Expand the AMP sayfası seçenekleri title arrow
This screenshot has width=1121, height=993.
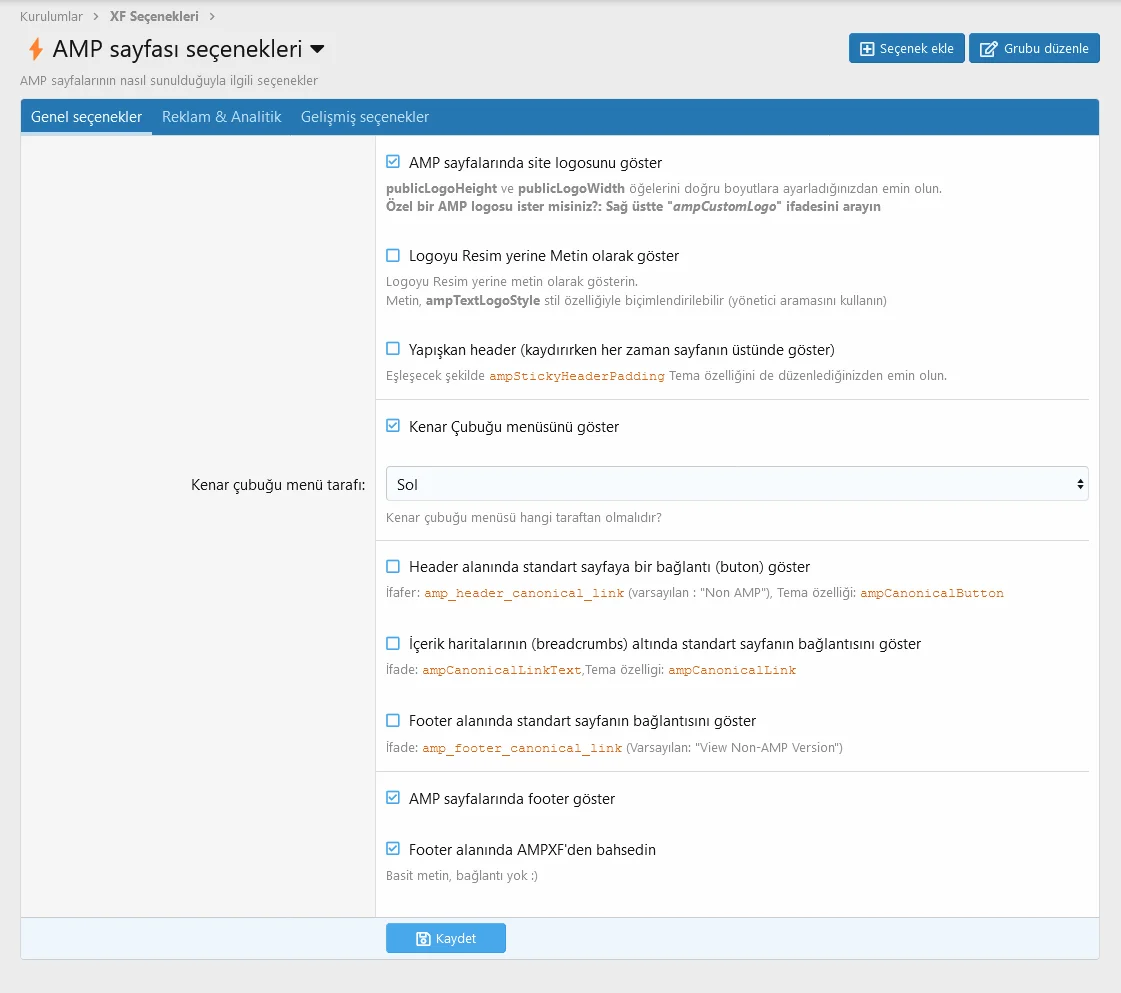(x=317, y=49)
